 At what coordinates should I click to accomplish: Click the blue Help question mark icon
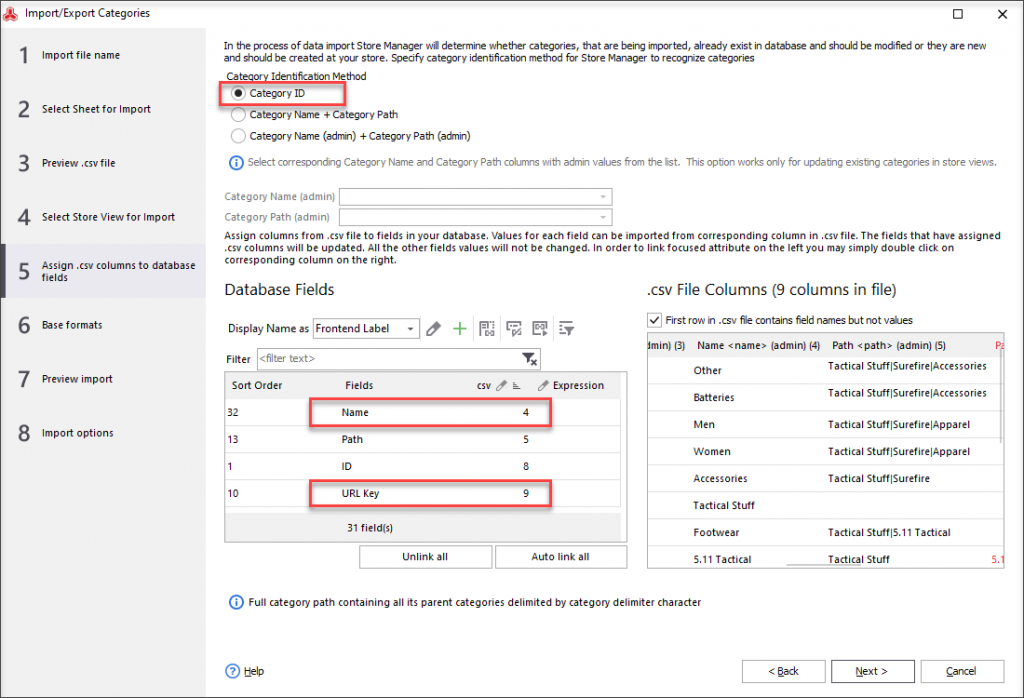pos(232,671)
